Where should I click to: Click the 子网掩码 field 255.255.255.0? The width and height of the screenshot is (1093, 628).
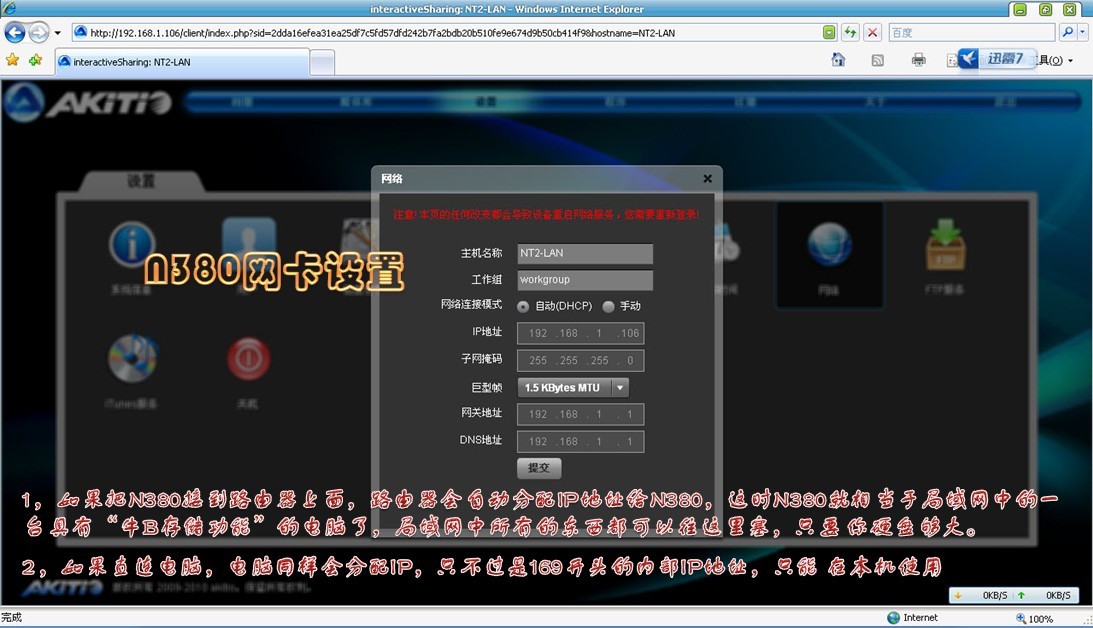[581, 360]
